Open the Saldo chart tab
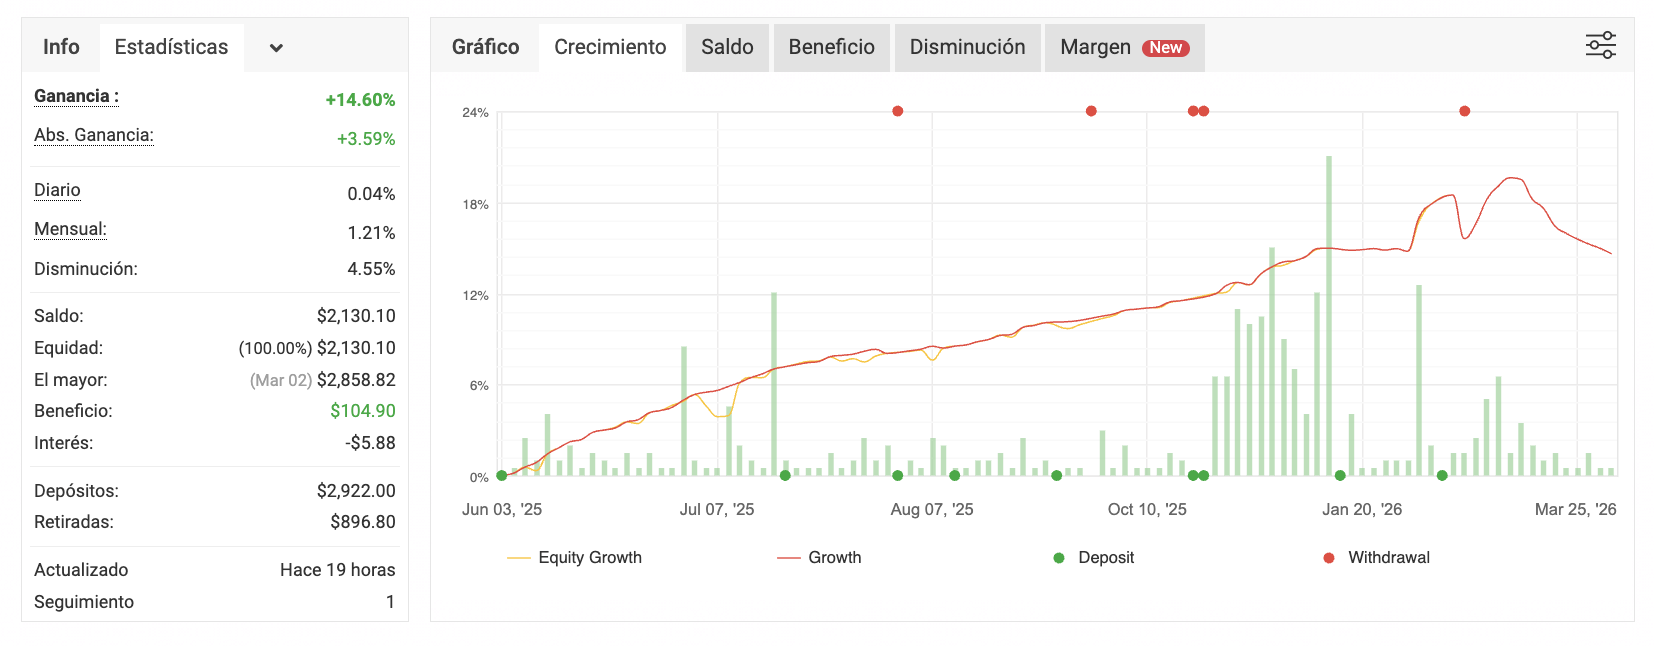The width and height of the screenshot is (1654, 646). (727, 47)
